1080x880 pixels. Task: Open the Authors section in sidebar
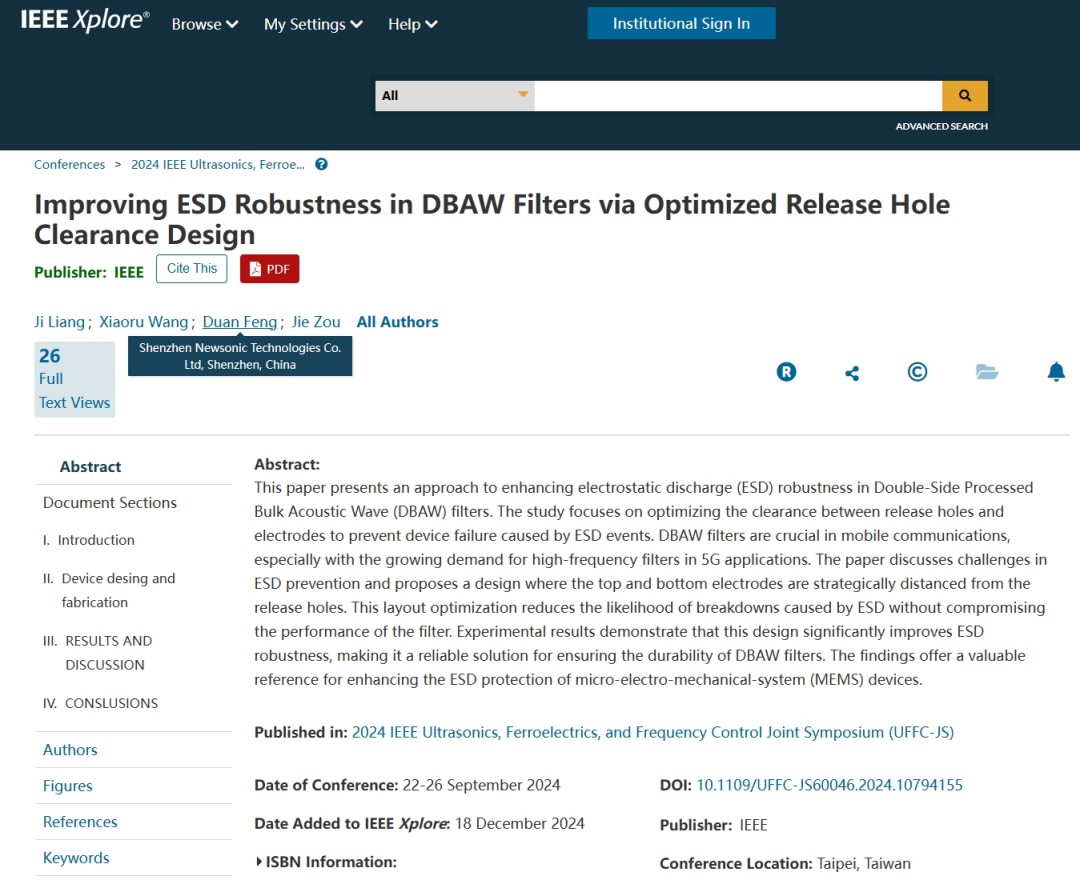pos(70,750)
